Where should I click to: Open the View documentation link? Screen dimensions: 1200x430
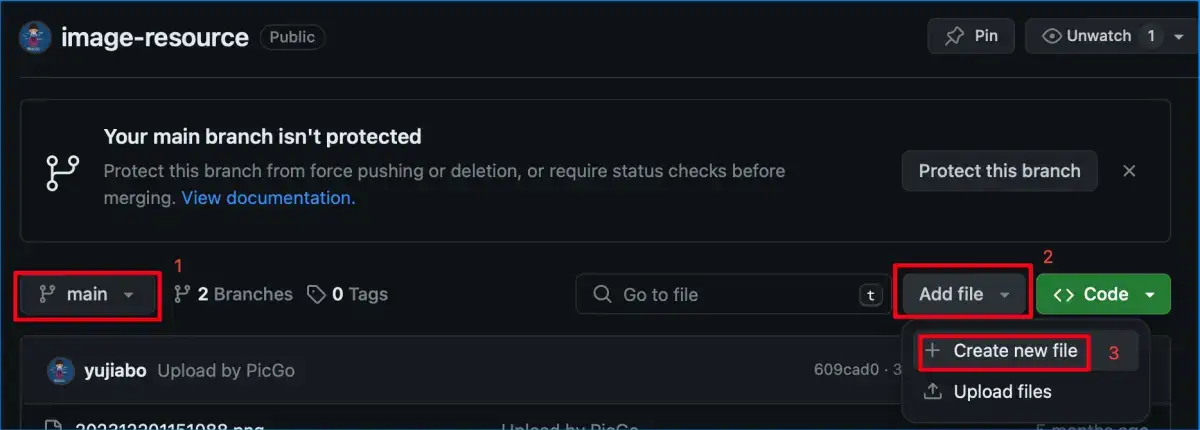click(268, 198)
